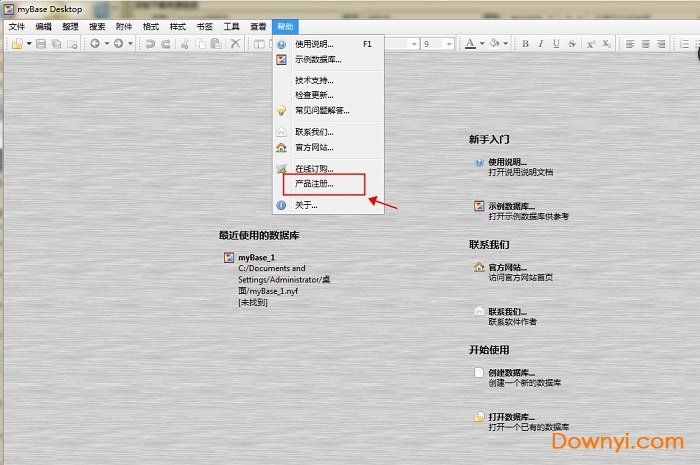700x465 pixels.
Task: Toggle italic formatting
Action: pos(541,44)
